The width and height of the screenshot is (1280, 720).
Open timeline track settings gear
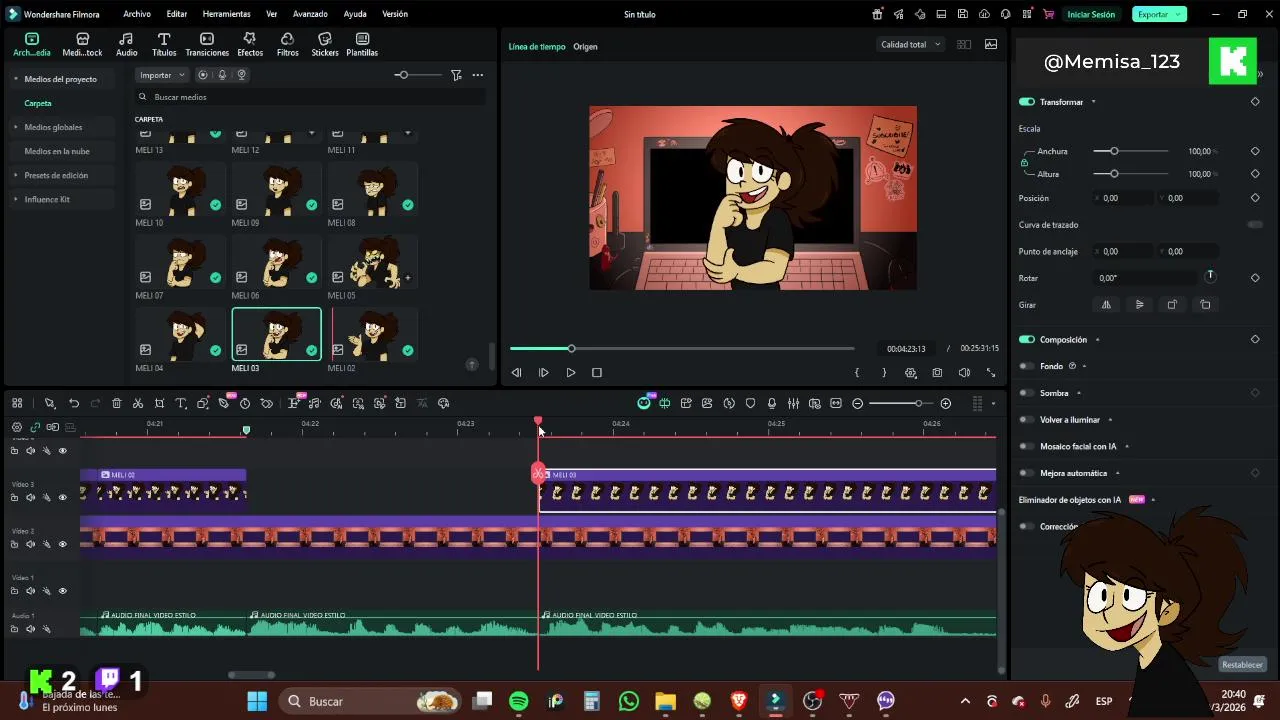17,427
